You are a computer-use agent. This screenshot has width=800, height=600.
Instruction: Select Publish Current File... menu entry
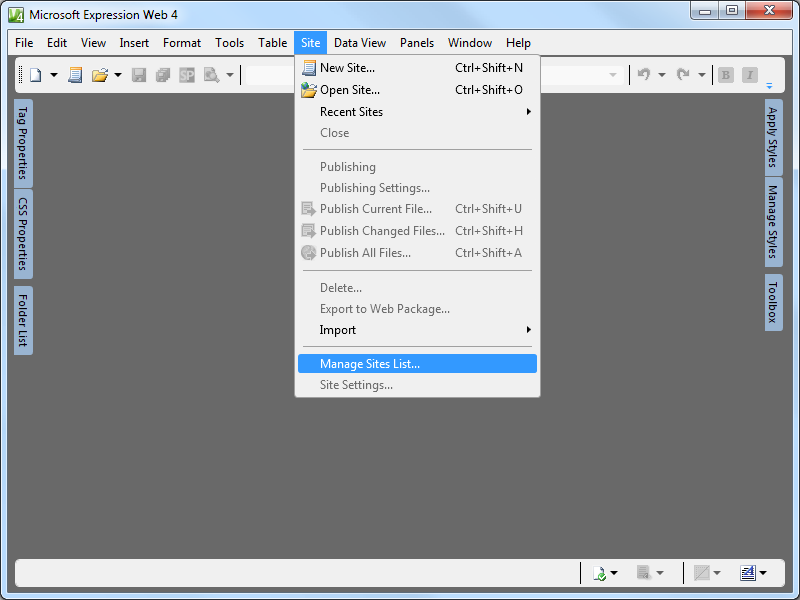pos(417,209)
